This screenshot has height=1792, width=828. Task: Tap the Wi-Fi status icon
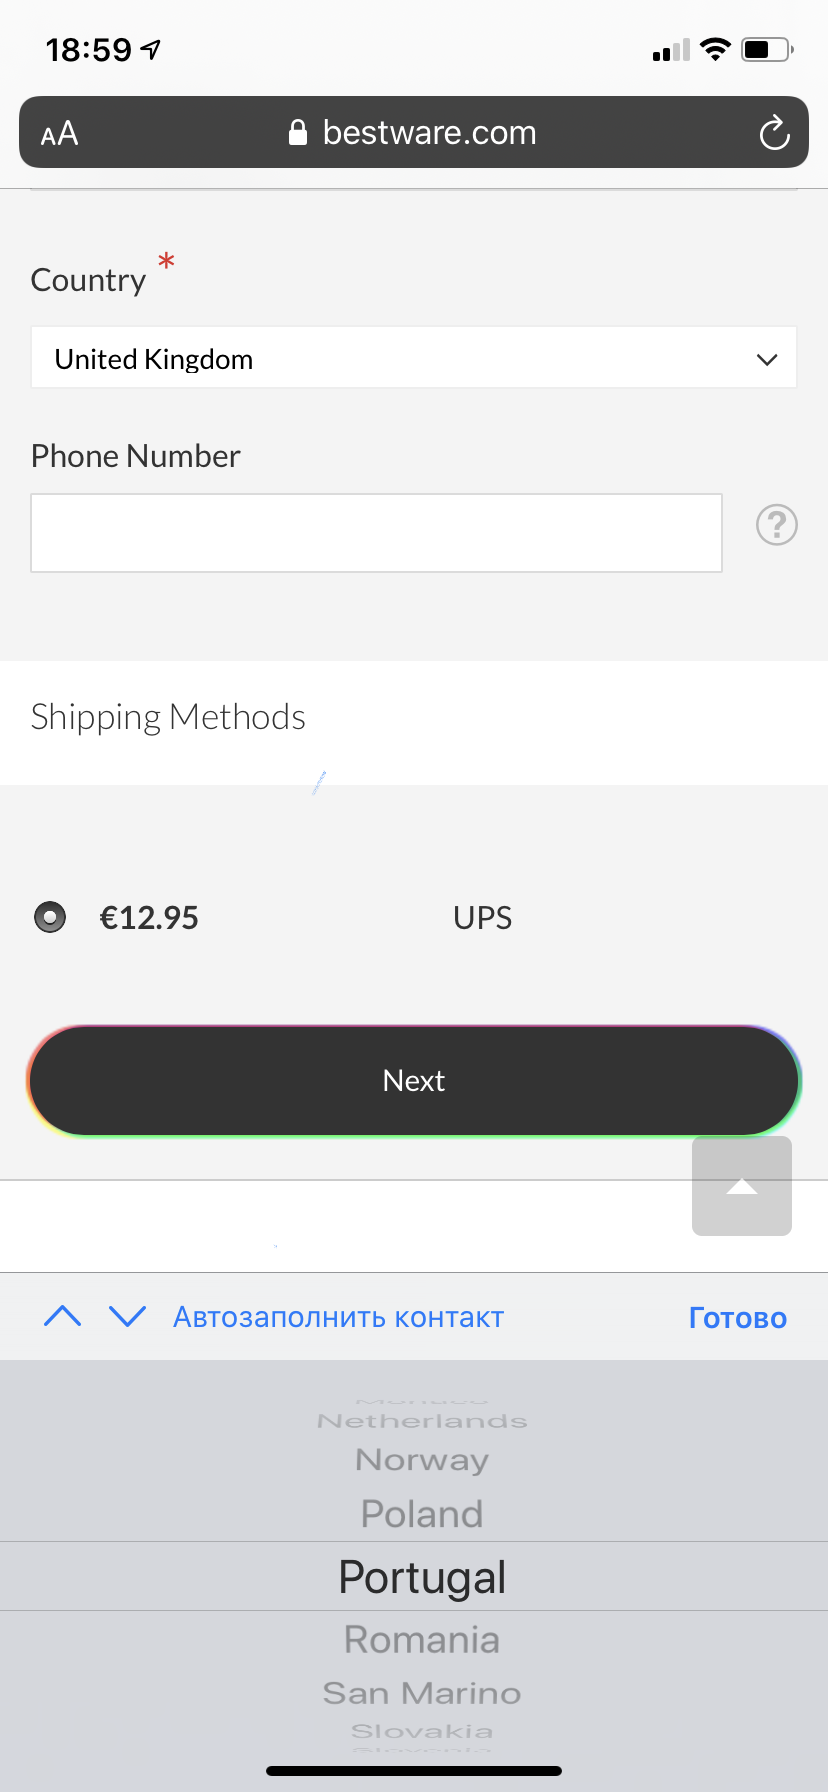pyautogui.click(x=715, y=49)
